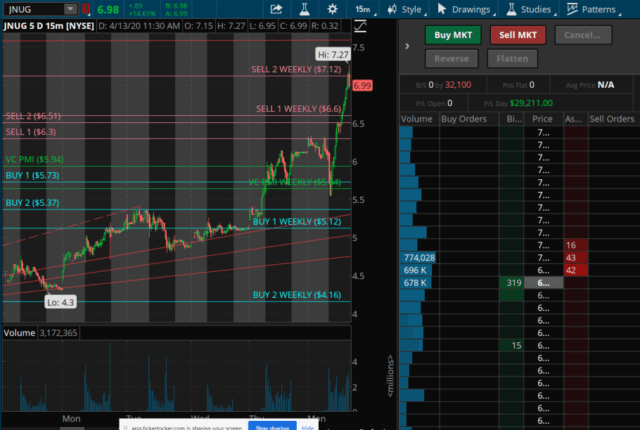
Task: Click the Sell Orders column header
Action: (x=612, y=119)
